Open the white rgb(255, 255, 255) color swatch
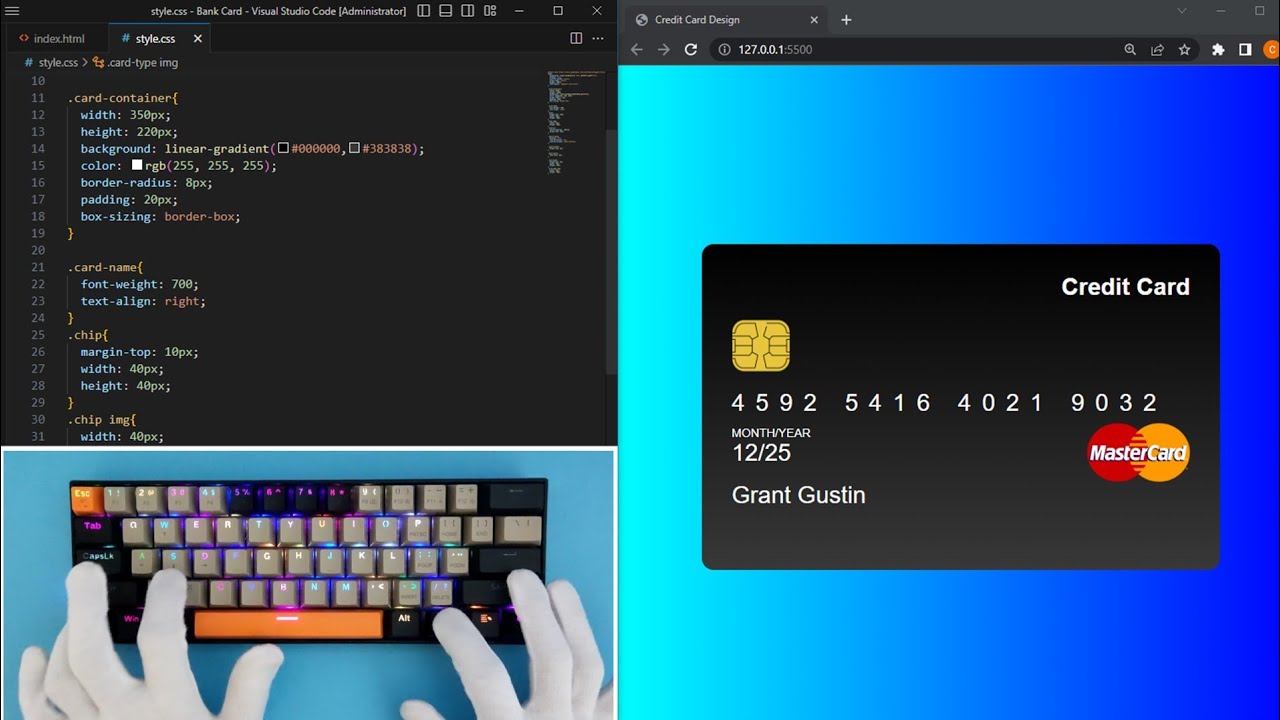 point(137,165)
